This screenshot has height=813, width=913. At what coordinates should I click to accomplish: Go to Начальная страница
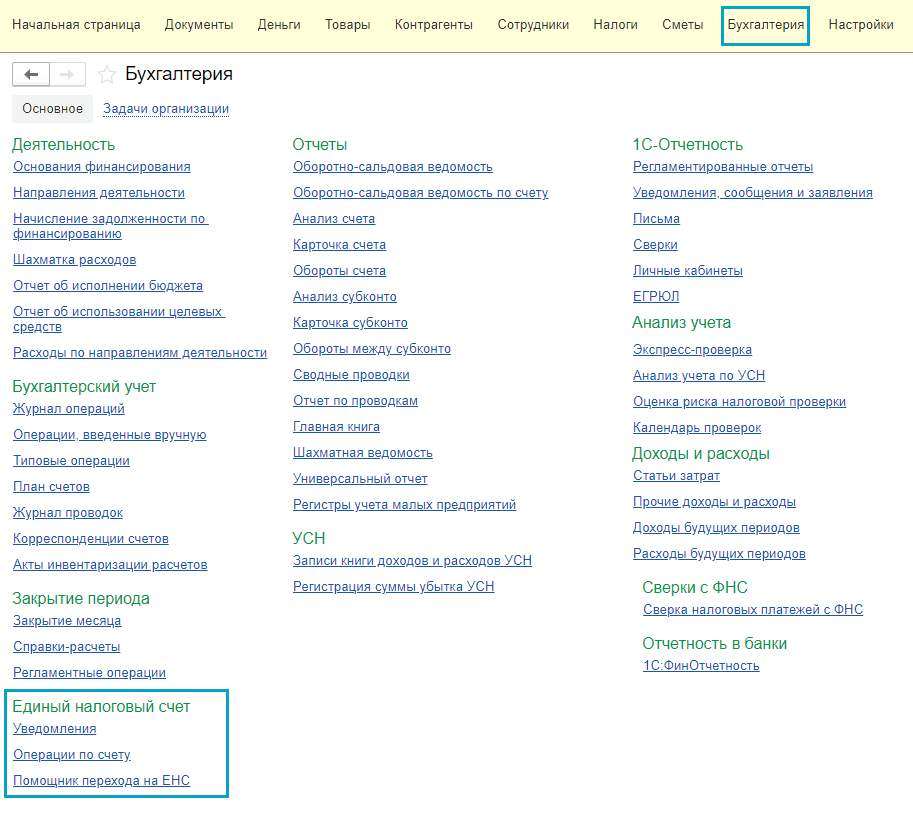76,25
